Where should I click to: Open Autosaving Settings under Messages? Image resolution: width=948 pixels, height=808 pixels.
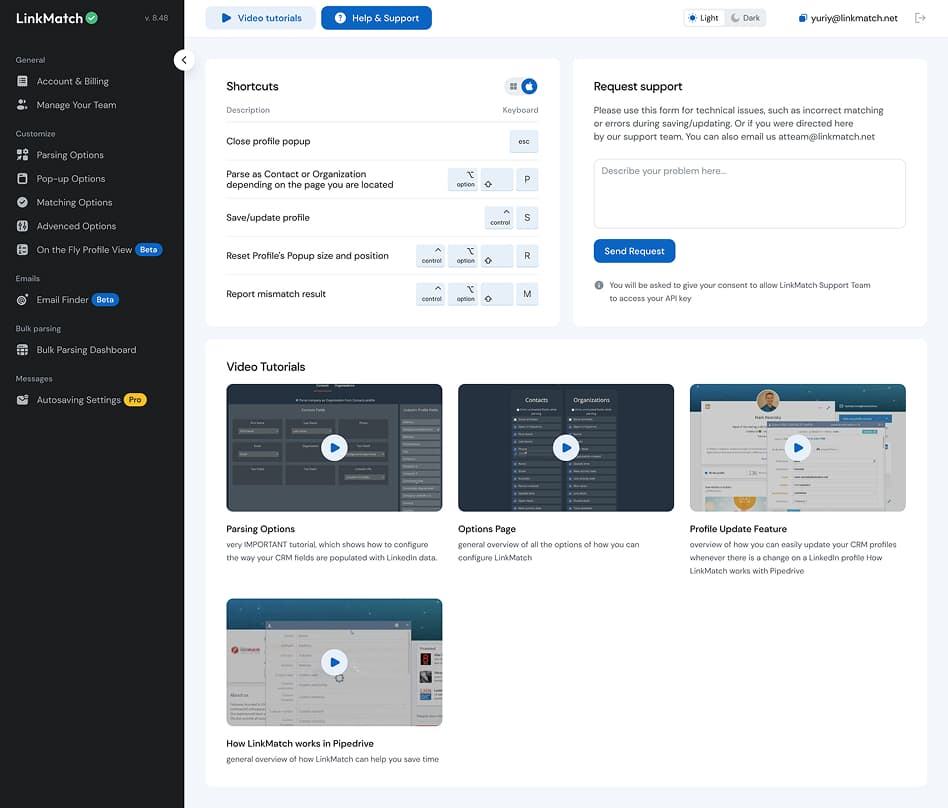point(79,399)
